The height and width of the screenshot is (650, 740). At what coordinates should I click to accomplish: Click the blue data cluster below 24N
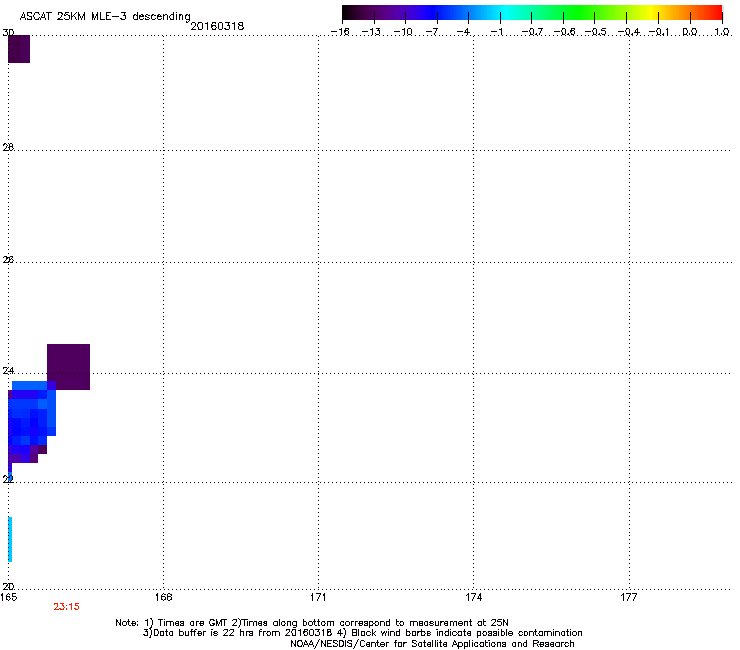(32, 422)
